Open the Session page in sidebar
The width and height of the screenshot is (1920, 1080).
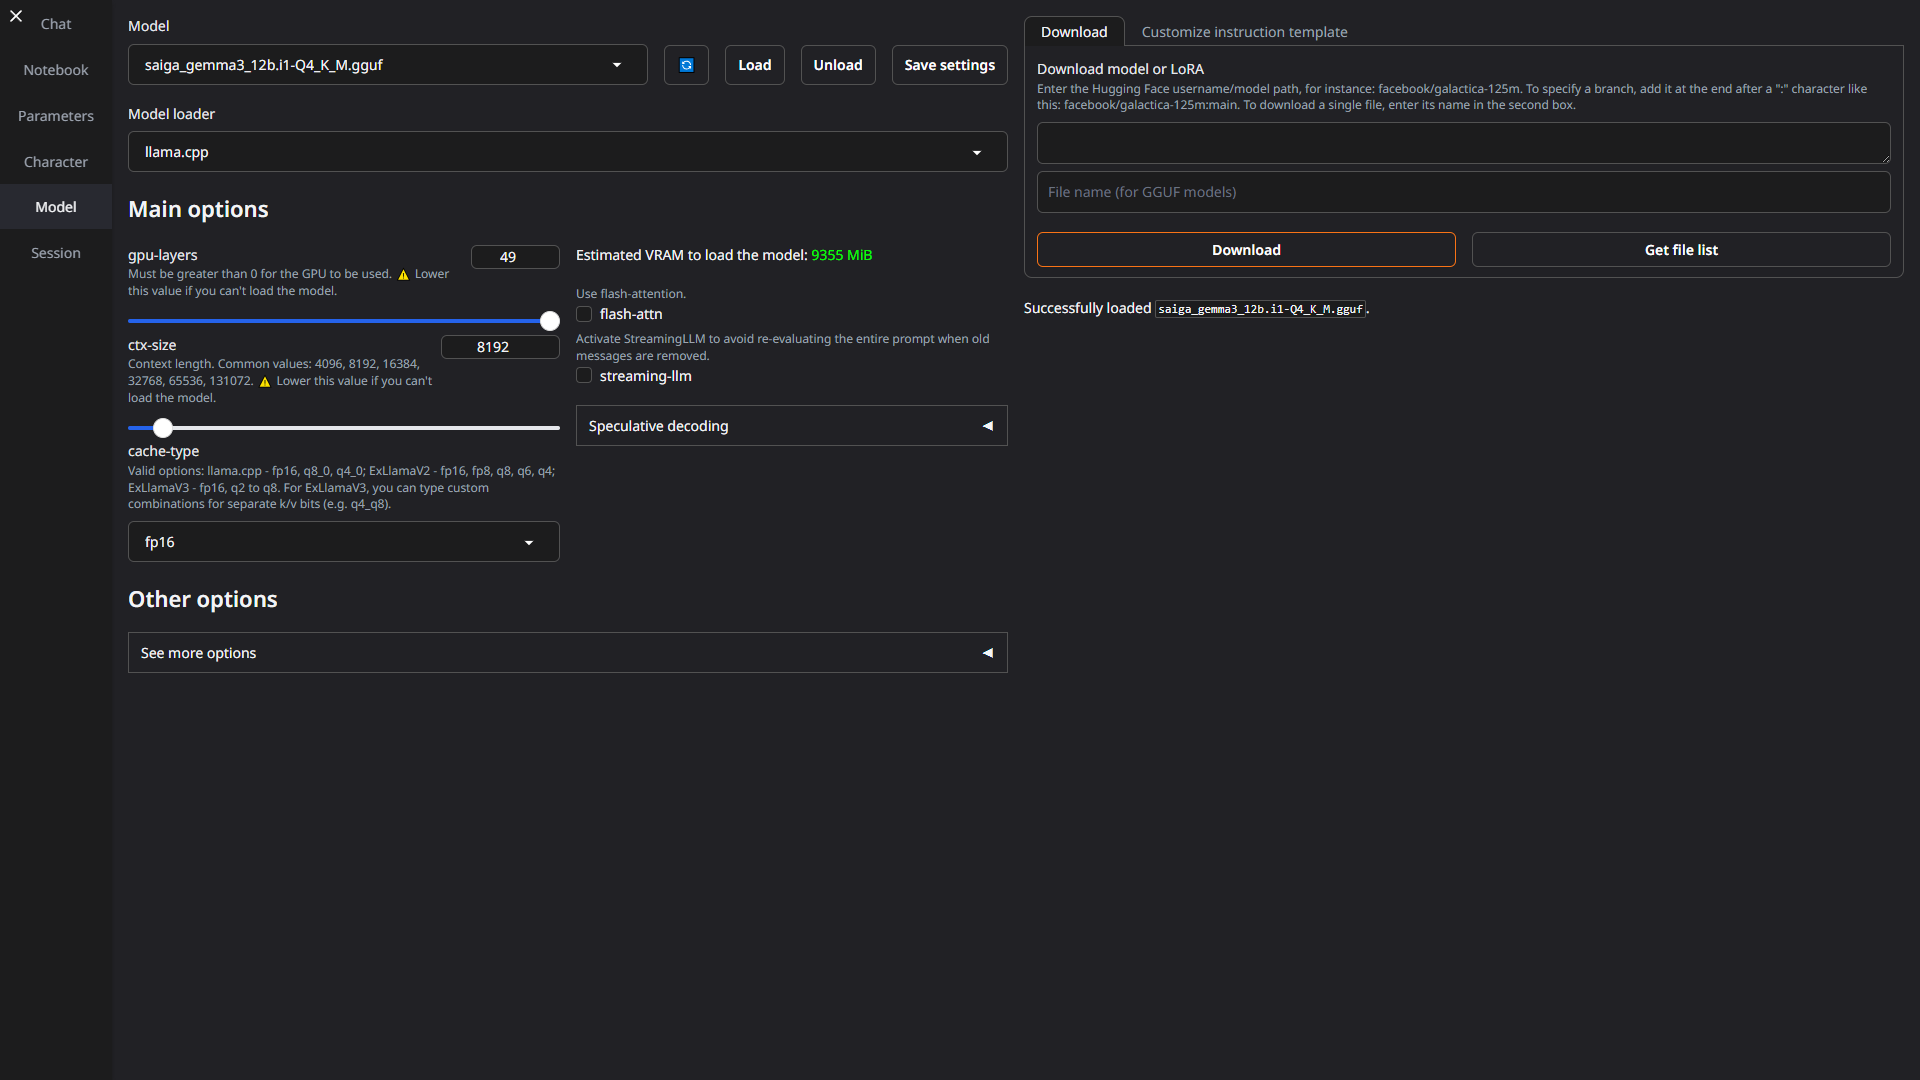click(56, 253)
